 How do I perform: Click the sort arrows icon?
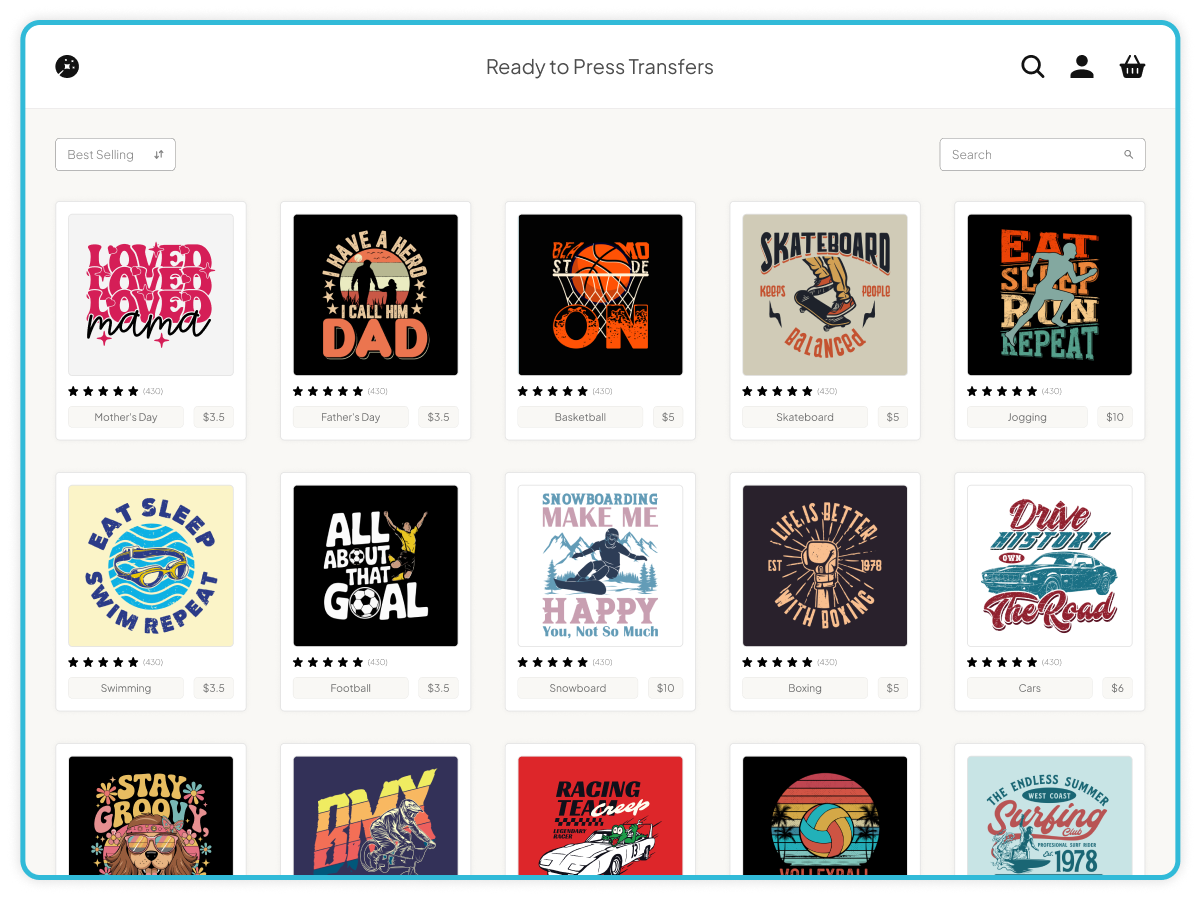pyautogui.click(x=159, y=155)
